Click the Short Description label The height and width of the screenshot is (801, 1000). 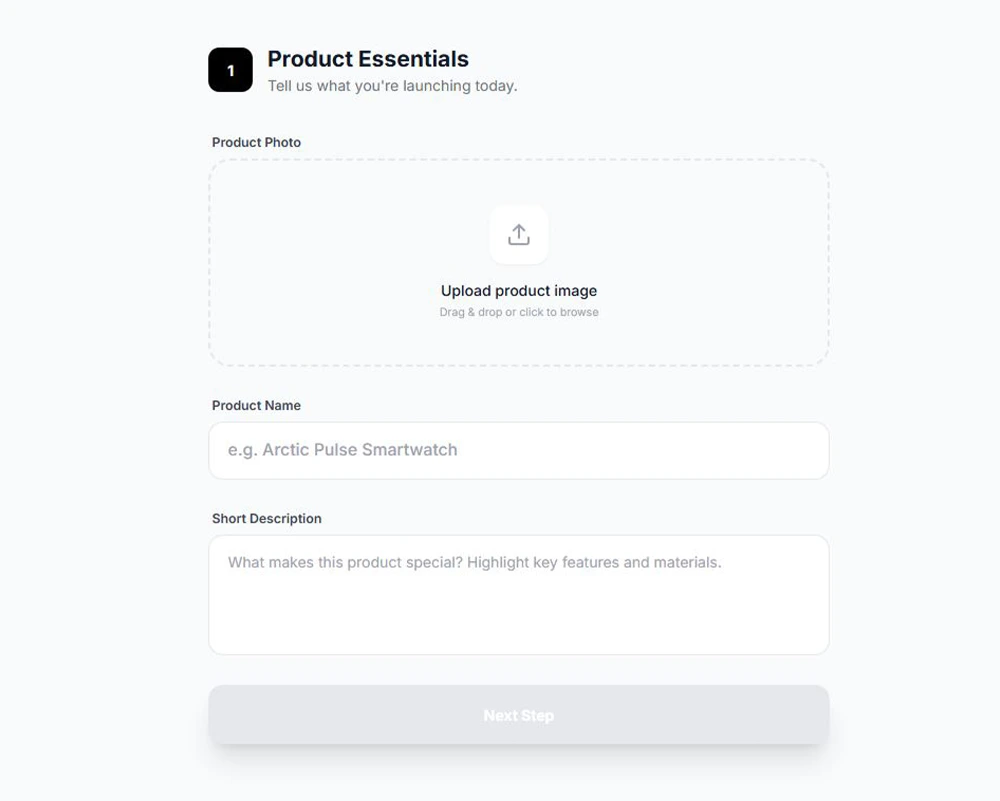coord(266,518)
